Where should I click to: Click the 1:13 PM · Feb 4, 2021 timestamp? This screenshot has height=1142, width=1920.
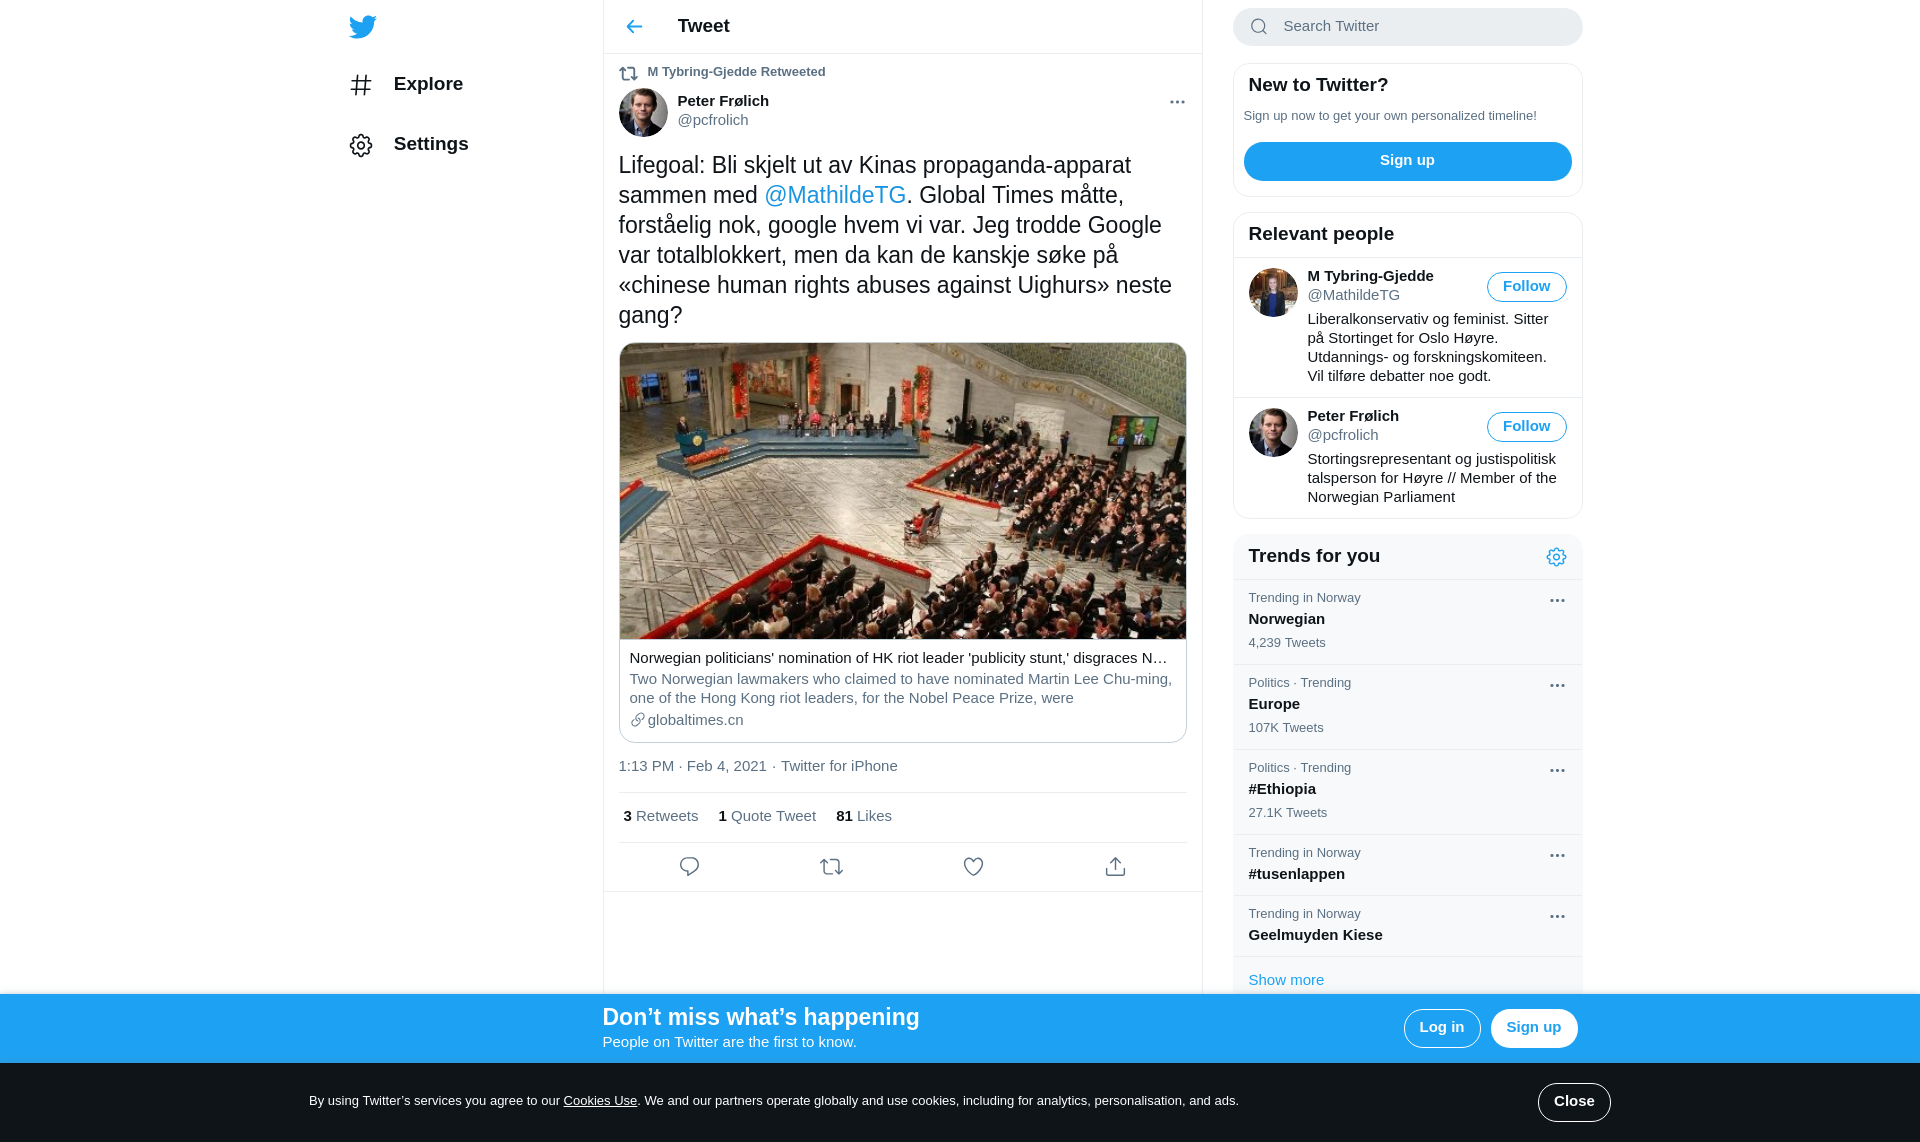click(692, 766)
